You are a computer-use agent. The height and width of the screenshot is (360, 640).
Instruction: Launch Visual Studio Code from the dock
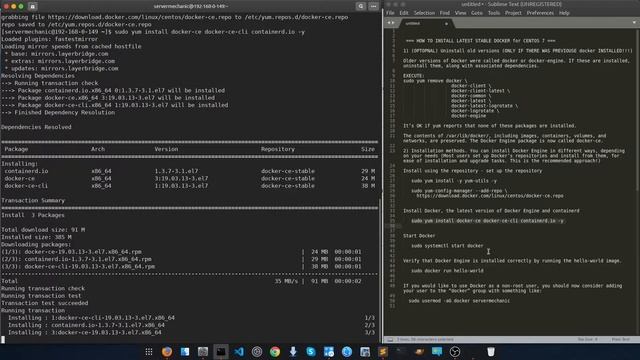[x=239, y=352]
